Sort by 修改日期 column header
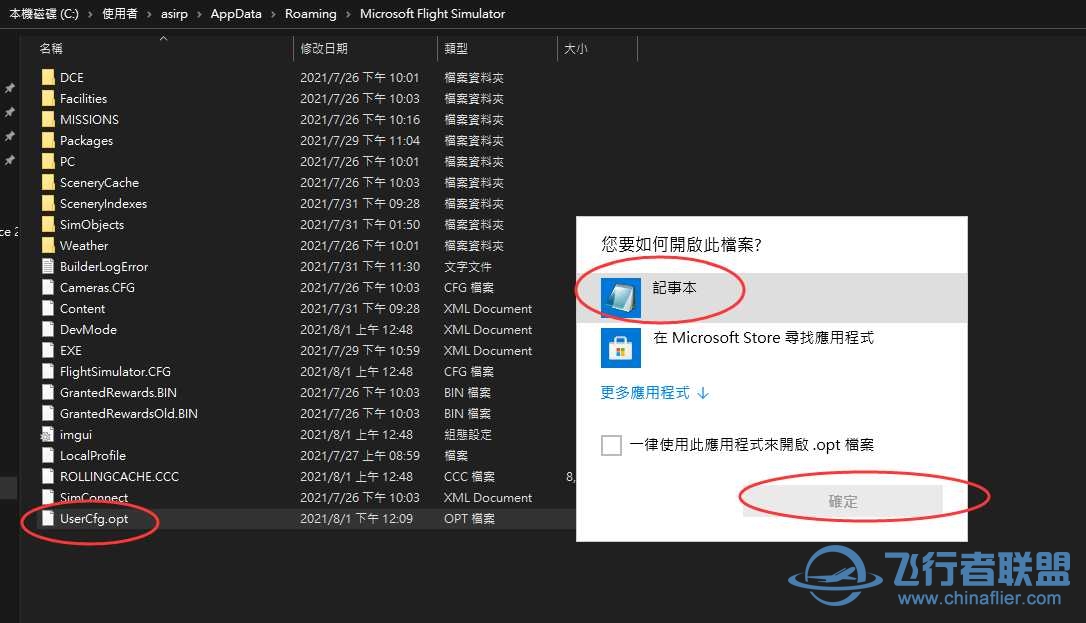Image resolution: width=1086 pixels, height=623 pixels. [x=324, y=48]
